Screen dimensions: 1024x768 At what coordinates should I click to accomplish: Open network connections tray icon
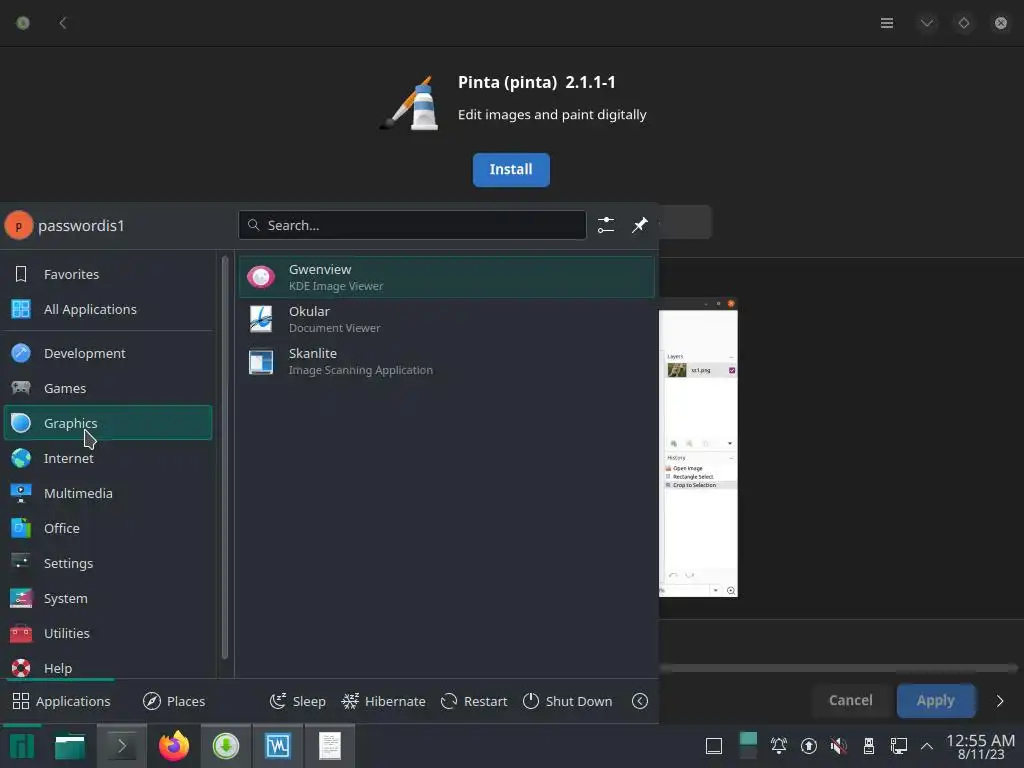click(899, 746)
